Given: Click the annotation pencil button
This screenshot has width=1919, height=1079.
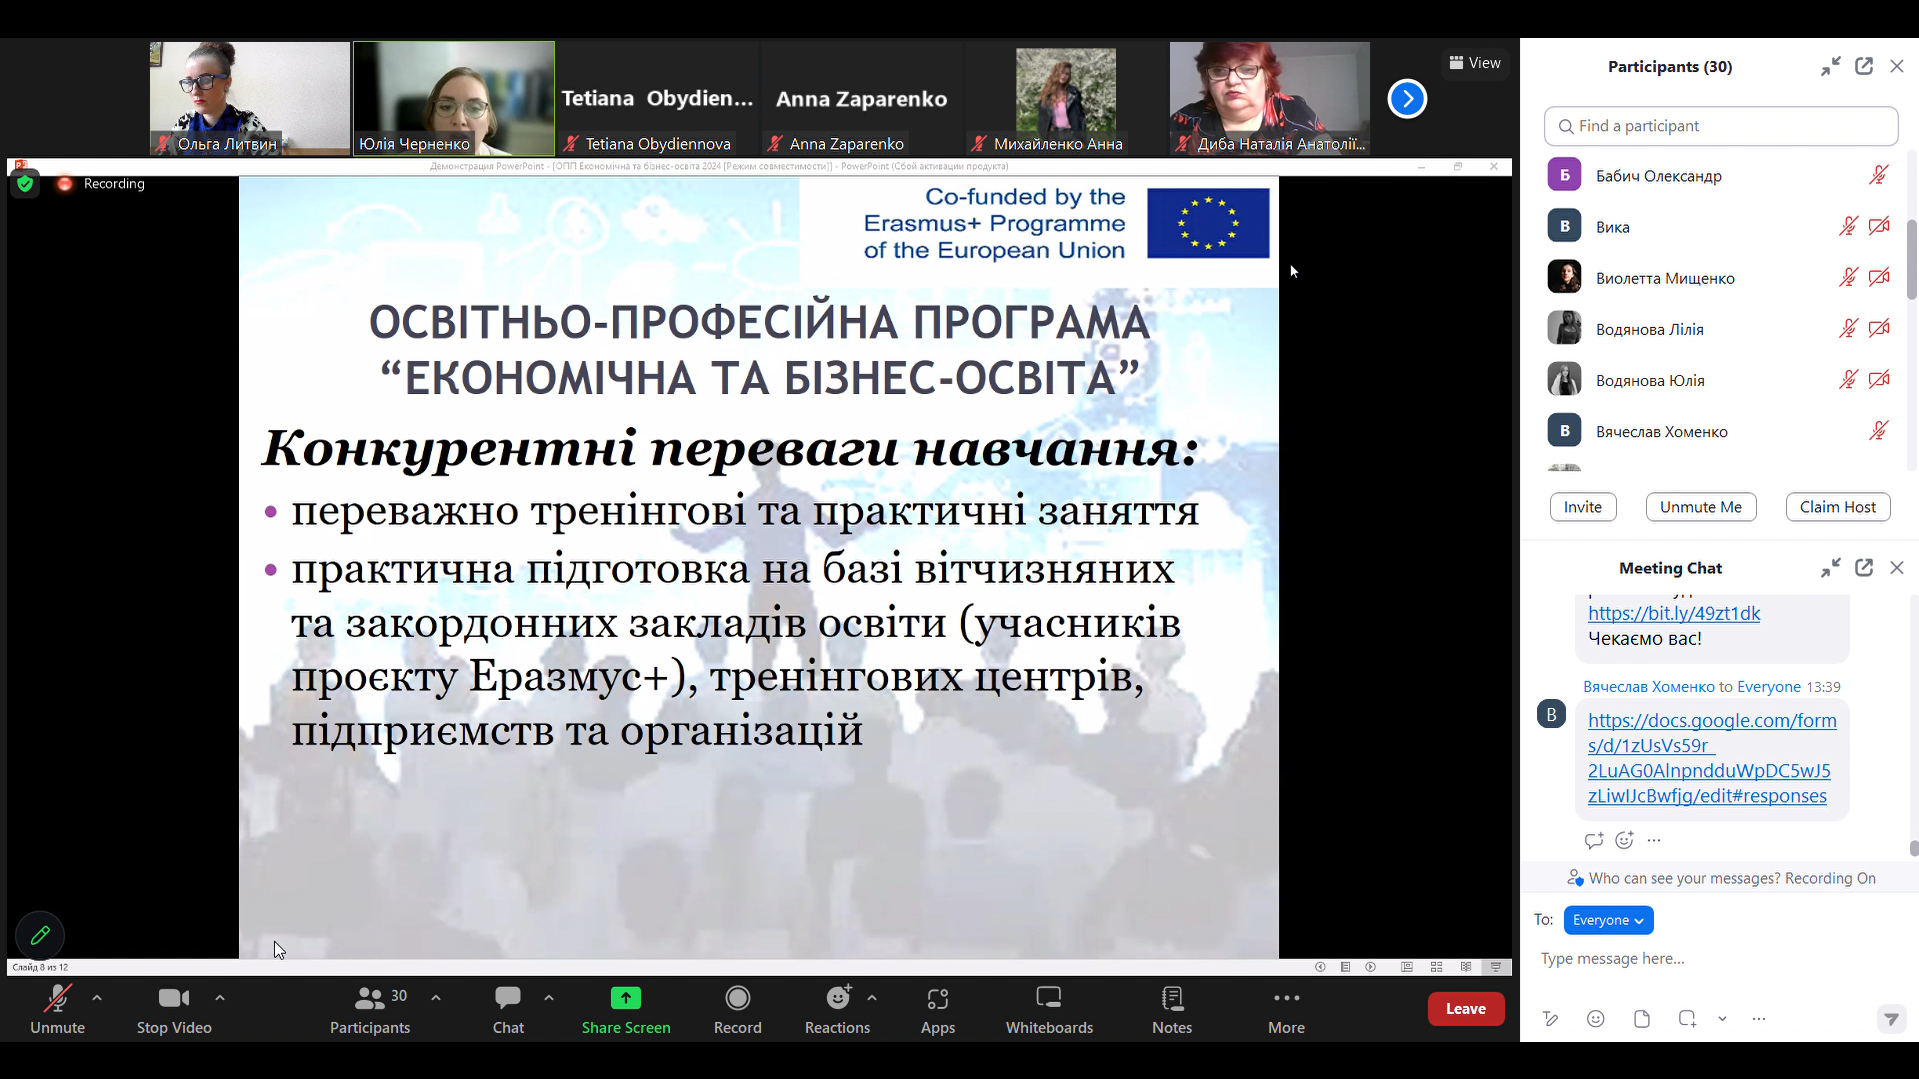Looking at the screenshot, I should 40,936.
